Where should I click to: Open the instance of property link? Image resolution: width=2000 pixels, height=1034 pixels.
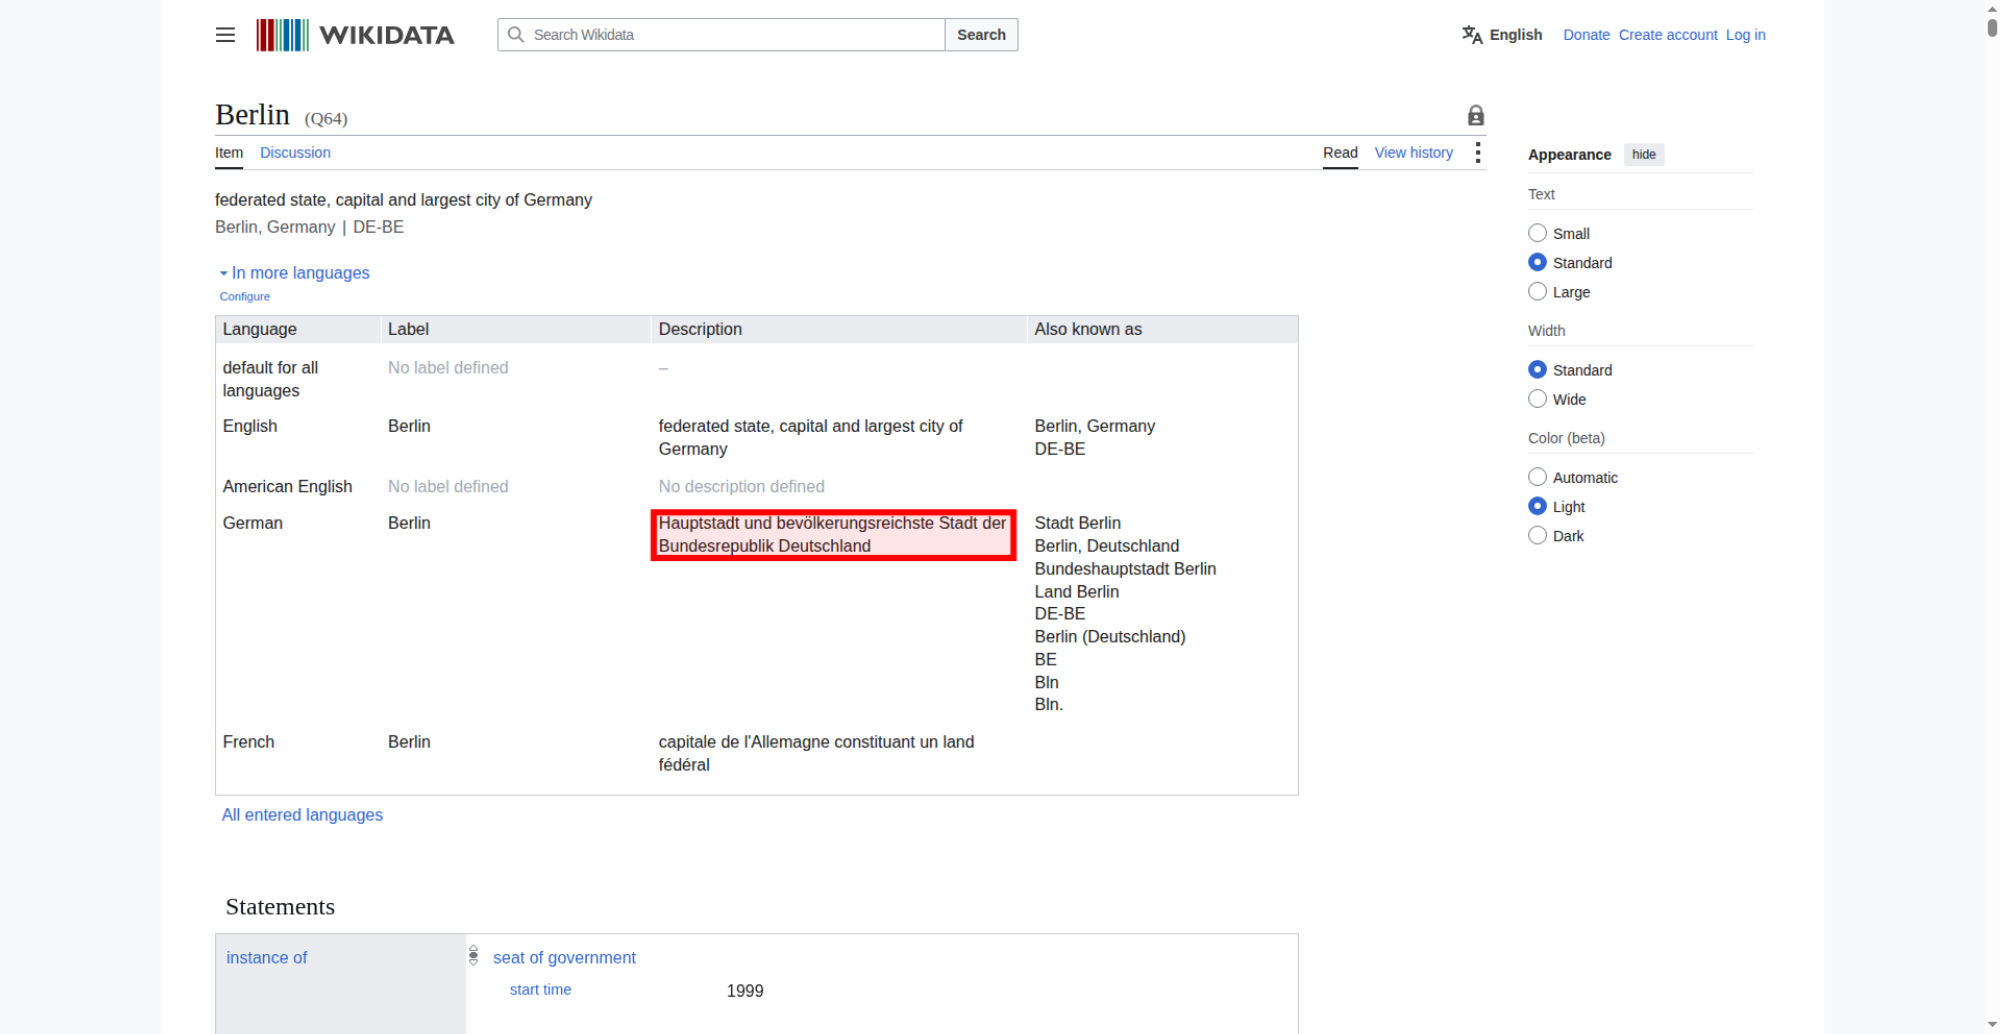click(266, 957)
